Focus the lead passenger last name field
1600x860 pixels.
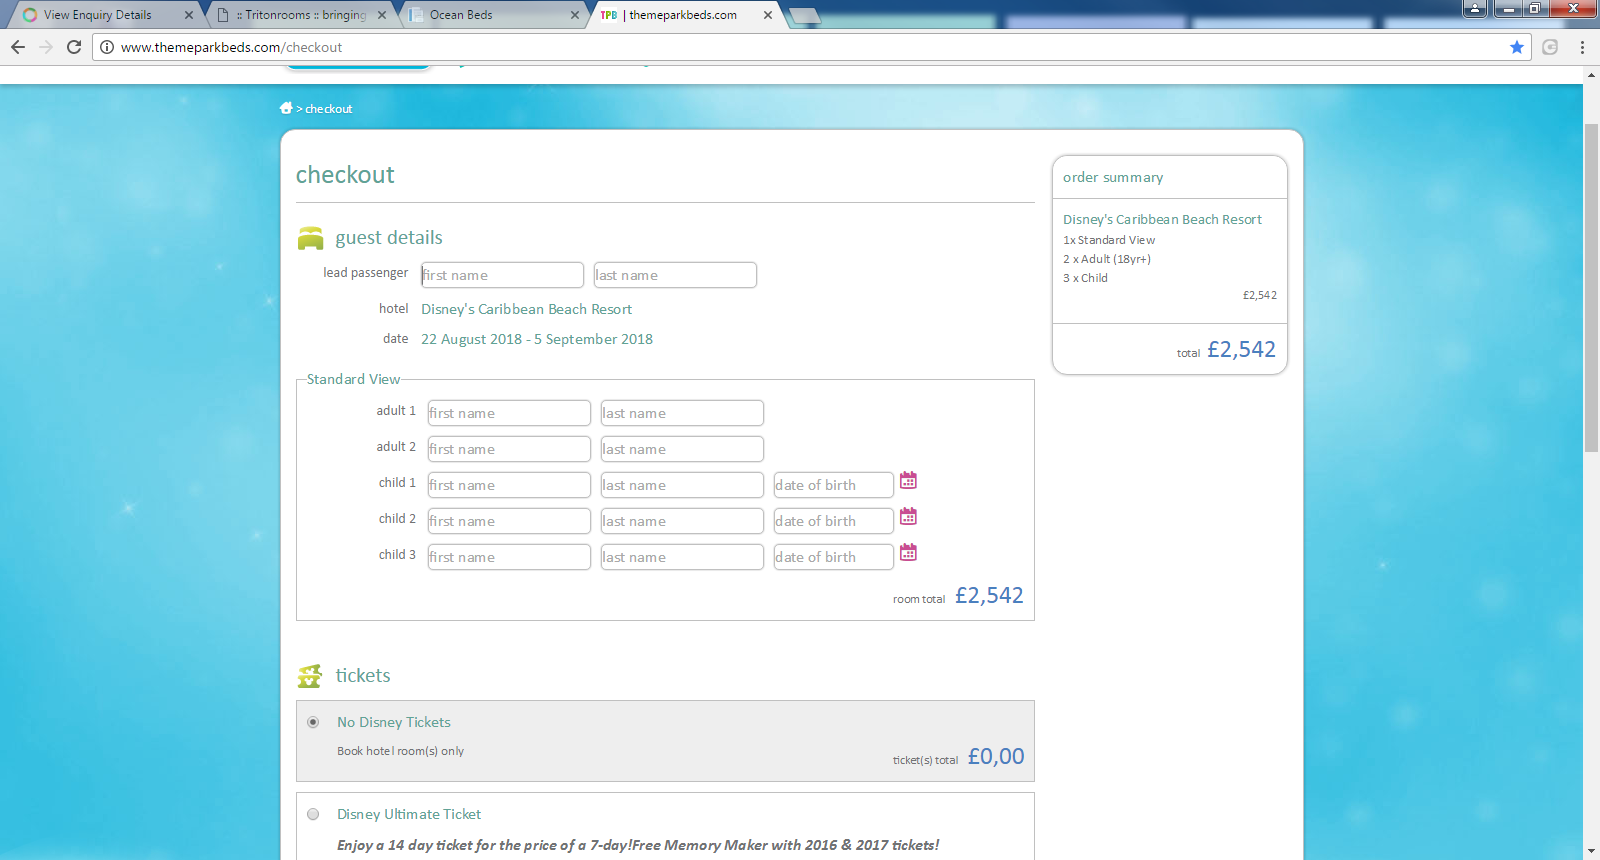coord(675,275)
